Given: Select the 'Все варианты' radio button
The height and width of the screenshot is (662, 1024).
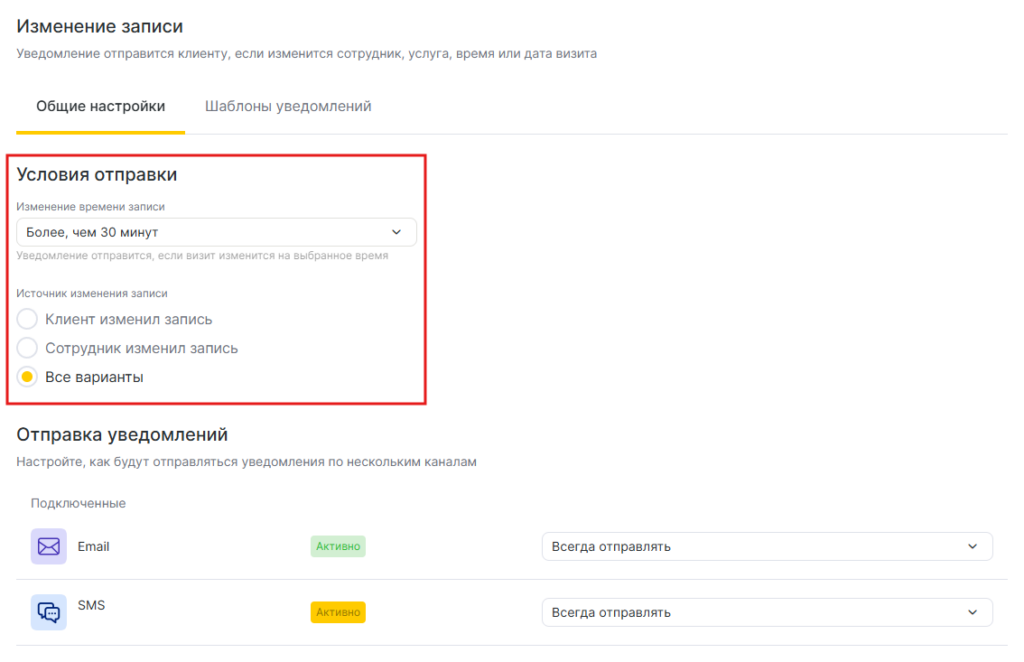Looking at the screenshot, I should tap(28, 377).
